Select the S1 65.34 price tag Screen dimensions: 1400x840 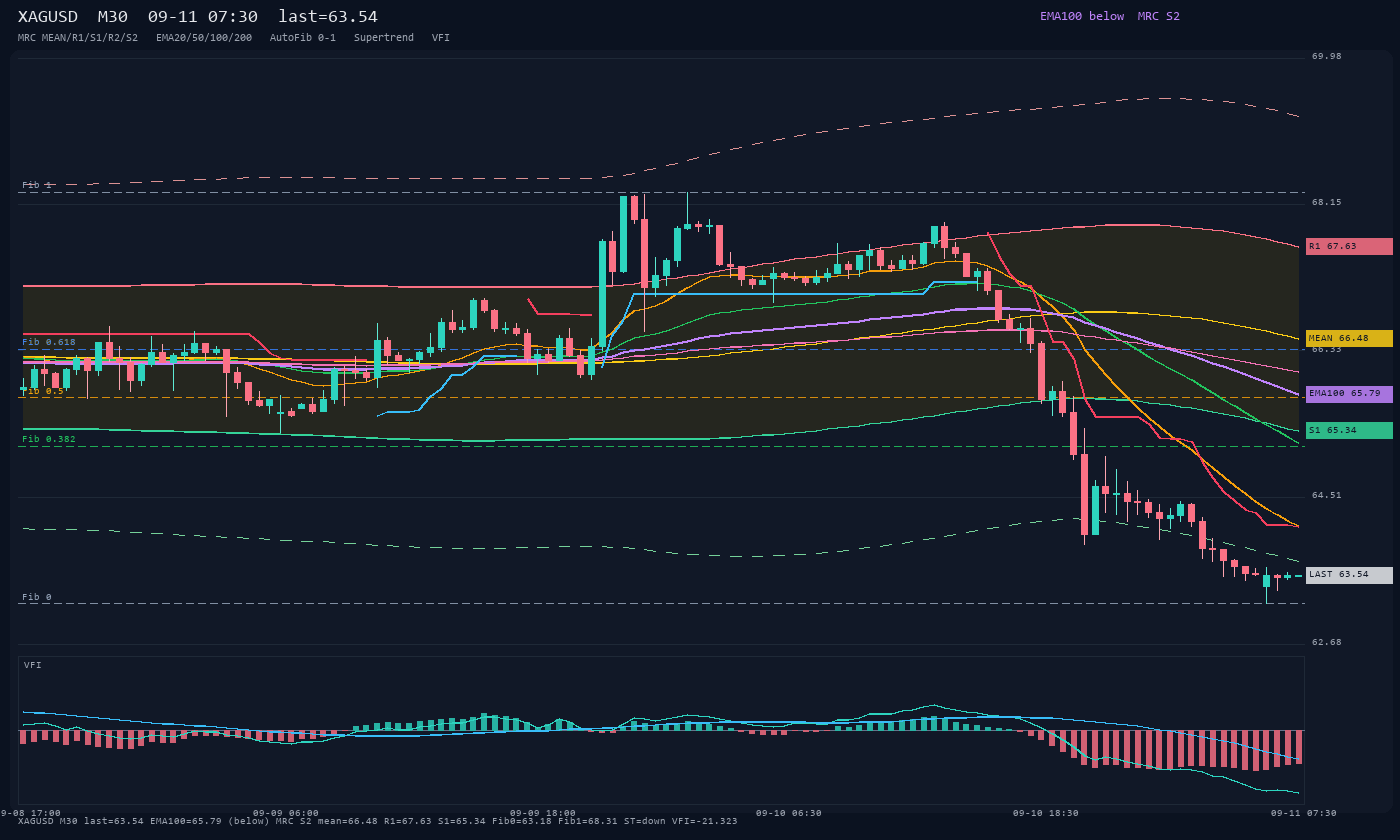click(1349, 430)
